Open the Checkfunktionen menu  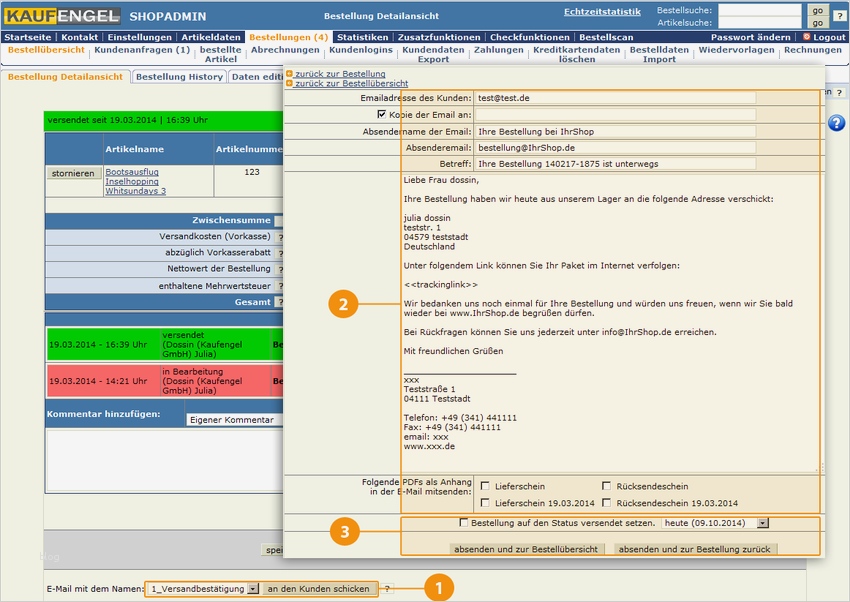pyautogui.click(x=530, y=37)
